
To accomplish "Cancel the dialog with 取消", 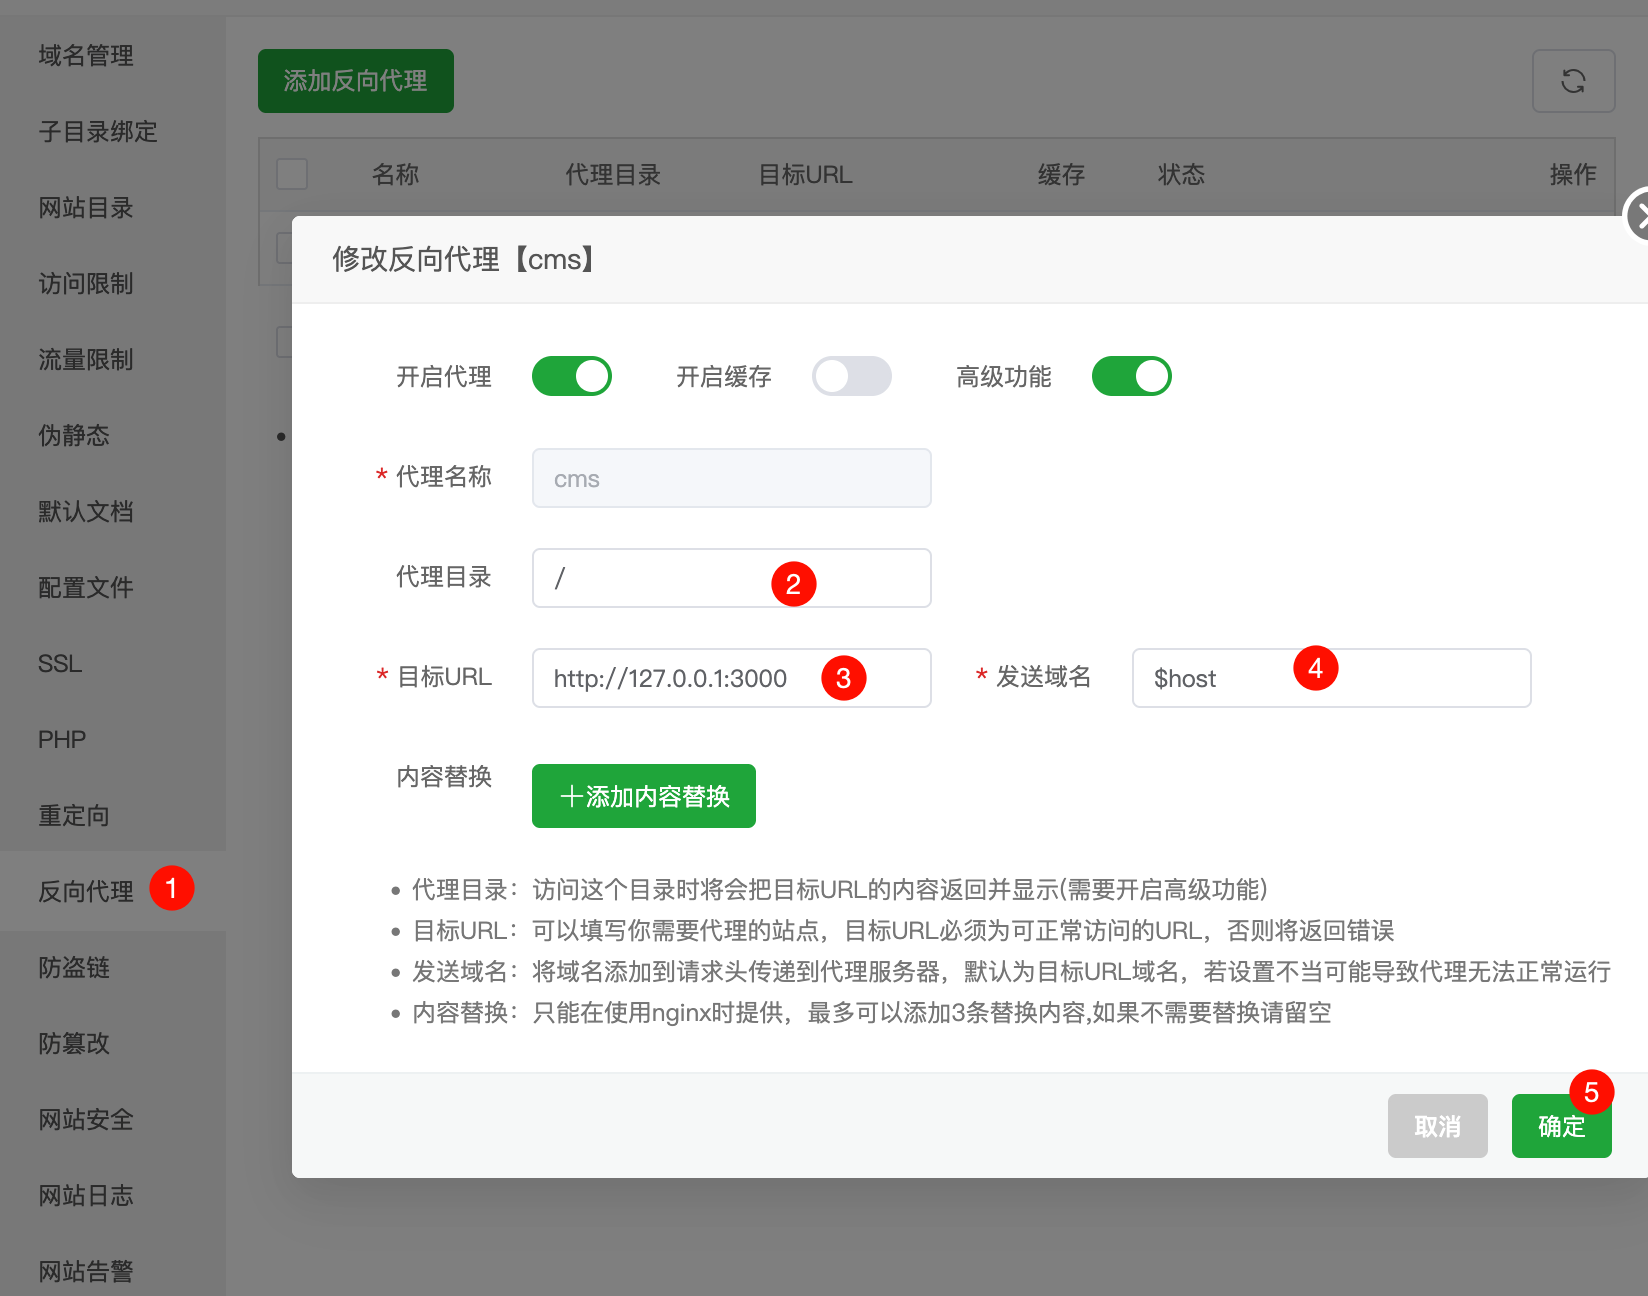I will (x=1437, y=1126).
